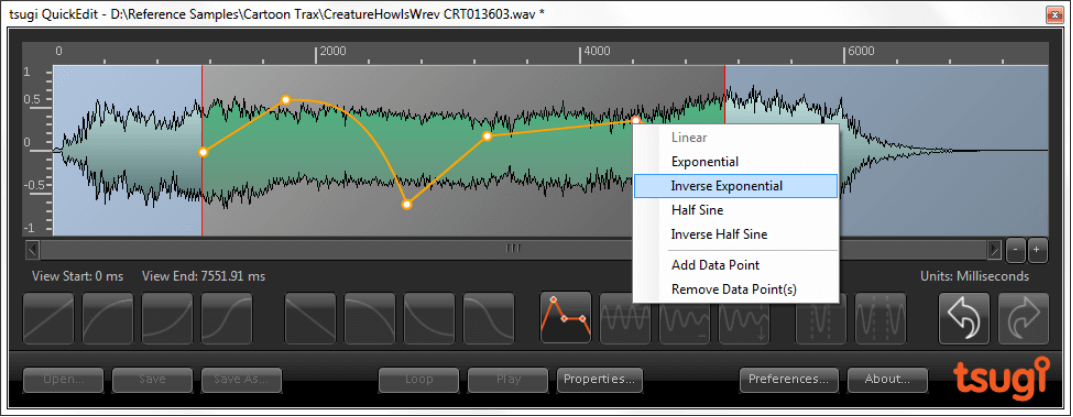The width and height of the screenshot is (1073, 417).
Task: Select the logarithmic fade-in curve icon
Action: (x=107, y=318)
